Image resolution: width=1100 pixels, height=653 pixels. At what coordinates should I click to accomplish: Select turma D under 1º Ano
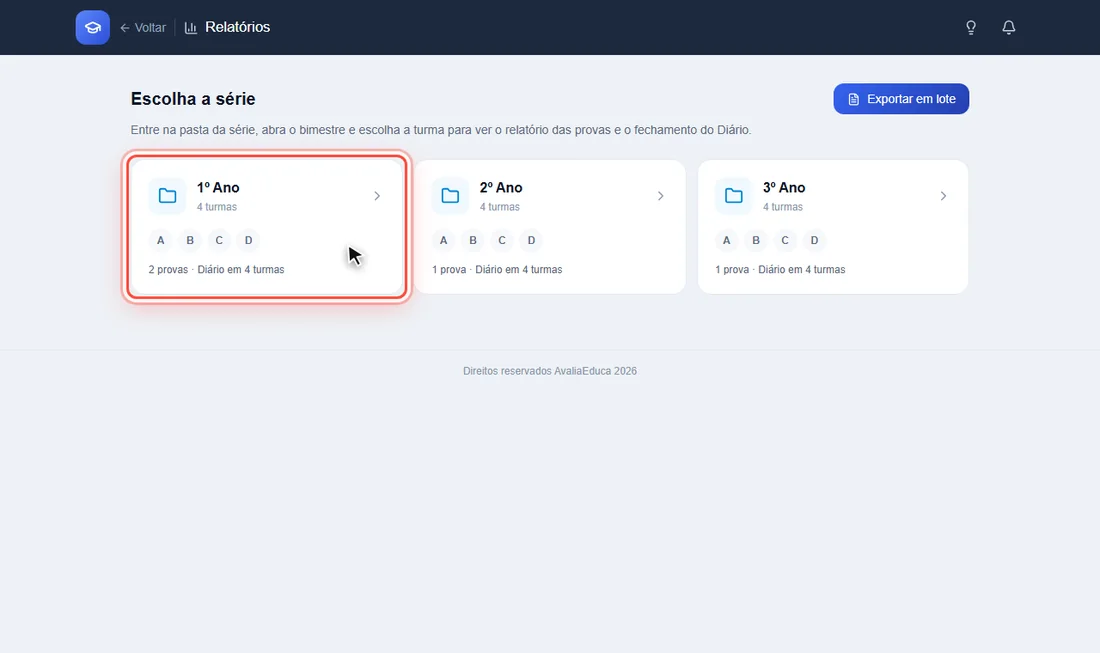[x=248, y=241]
